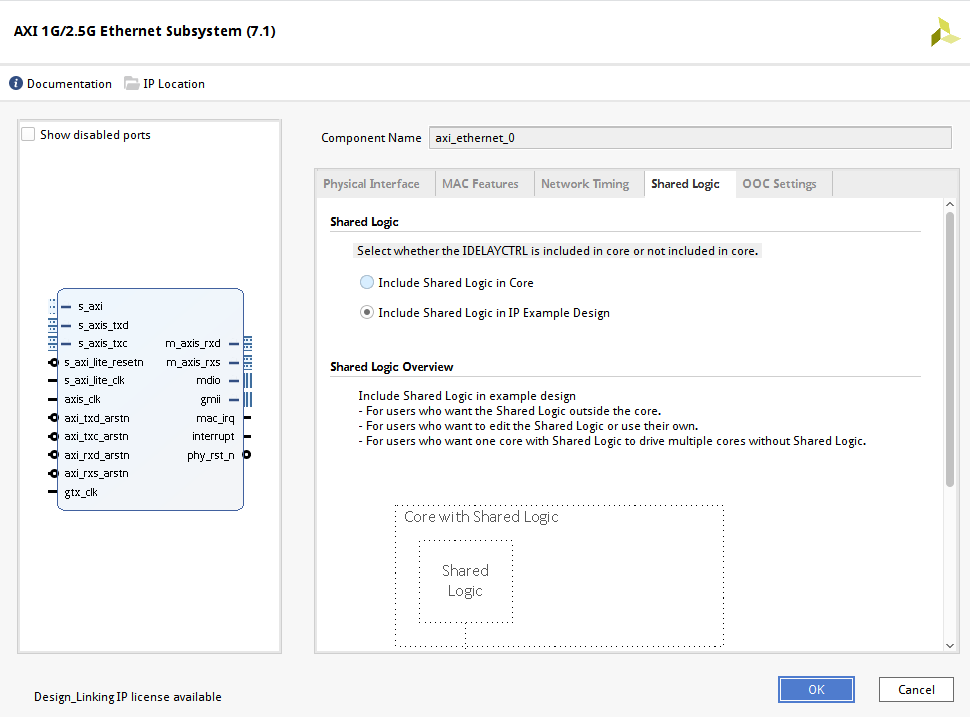The width and height of the screenshot is (970, 717).
Task: Switch to the Physical Interface tab
Action: pos(371,184)
